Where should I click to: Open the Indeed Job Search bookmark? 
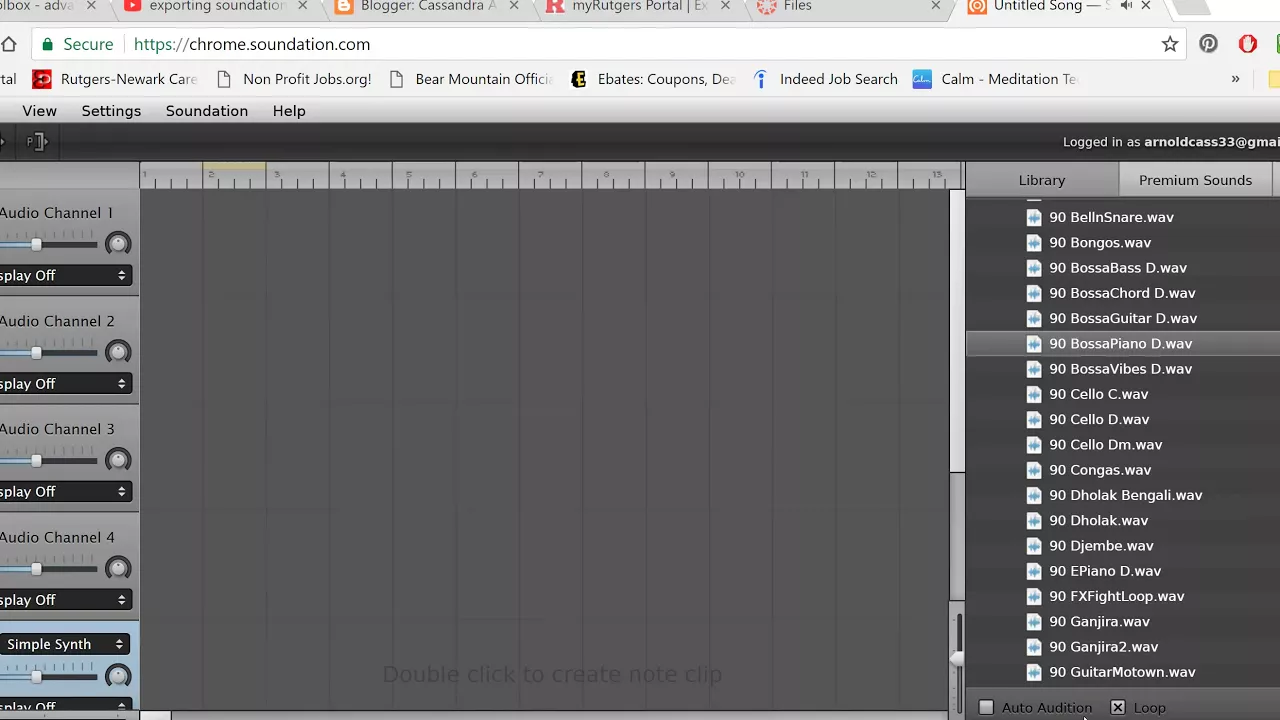(825, 79)
